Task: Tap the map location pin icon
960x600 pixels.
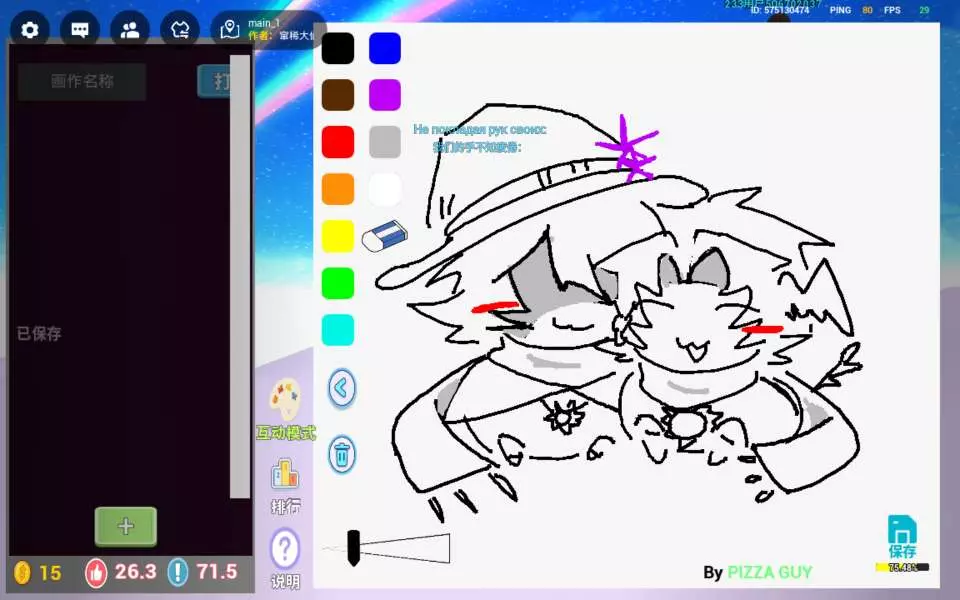Action: [230, 29]
